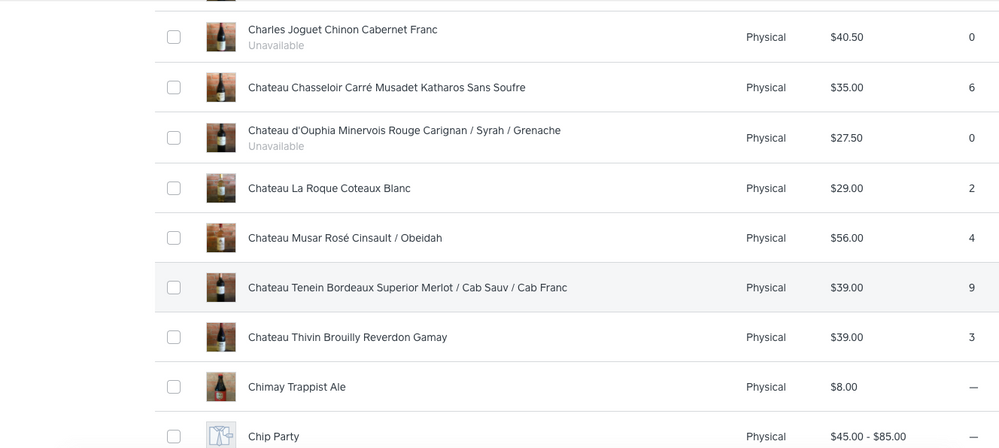Click Chateau La Roque Coteaux Blanc name

329,188
